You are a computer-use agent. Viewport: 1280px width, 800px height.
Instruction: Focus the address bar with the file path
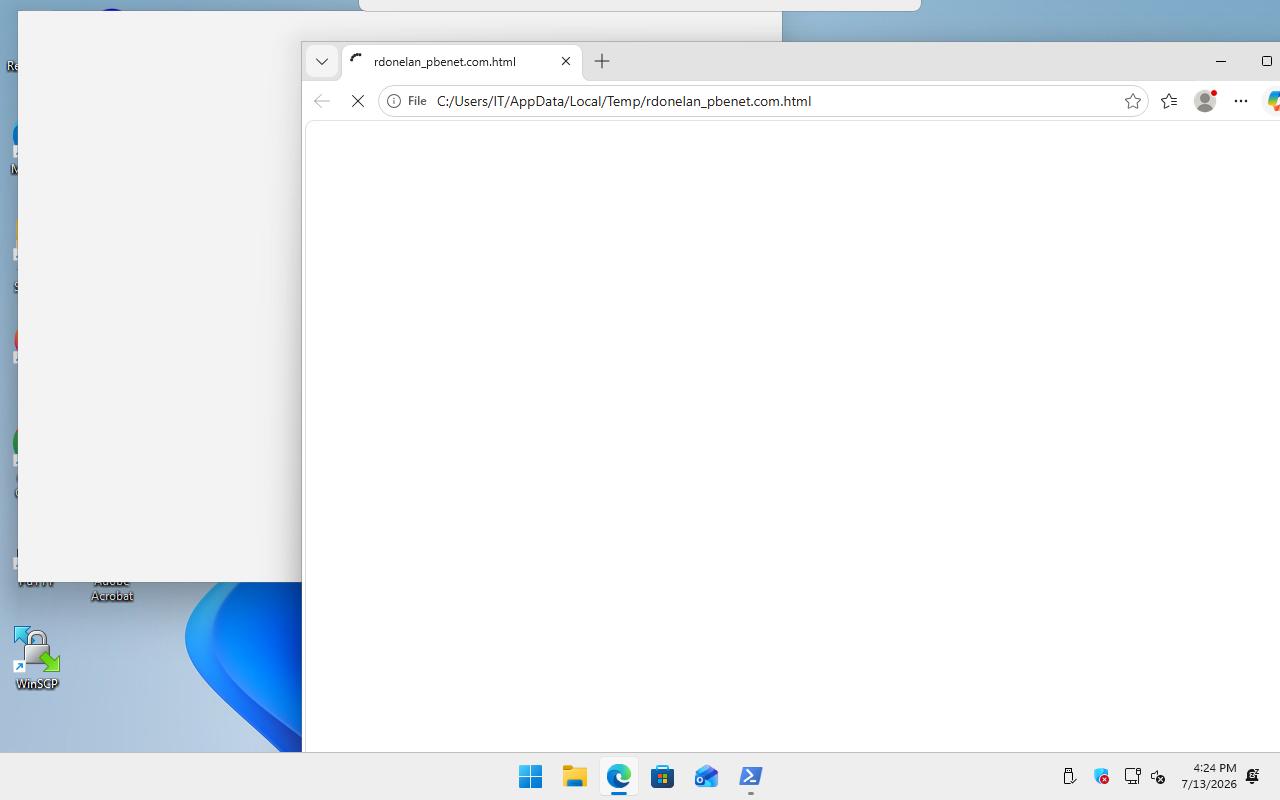(763, 101)
